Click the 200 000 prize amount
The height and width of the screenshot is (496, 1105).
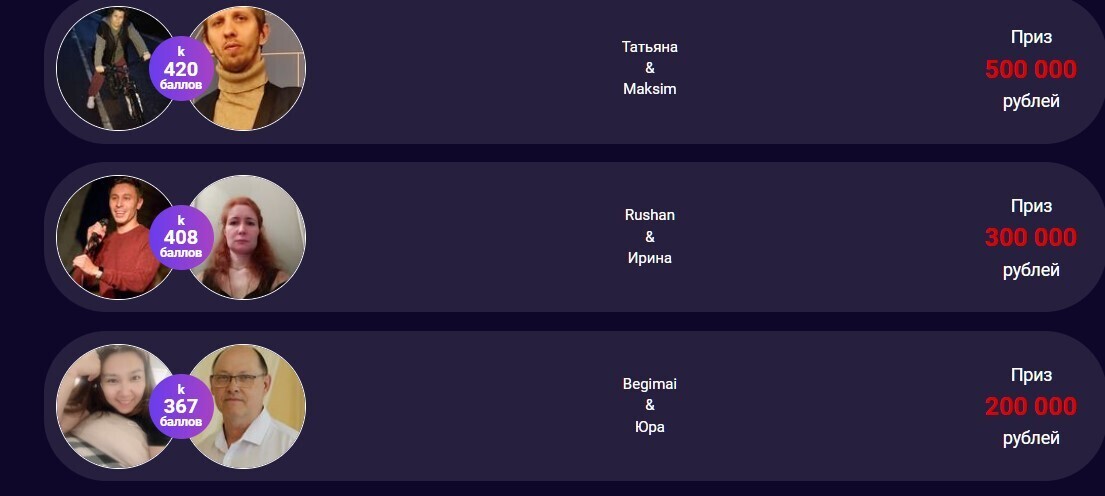[x=1031, y=406]
